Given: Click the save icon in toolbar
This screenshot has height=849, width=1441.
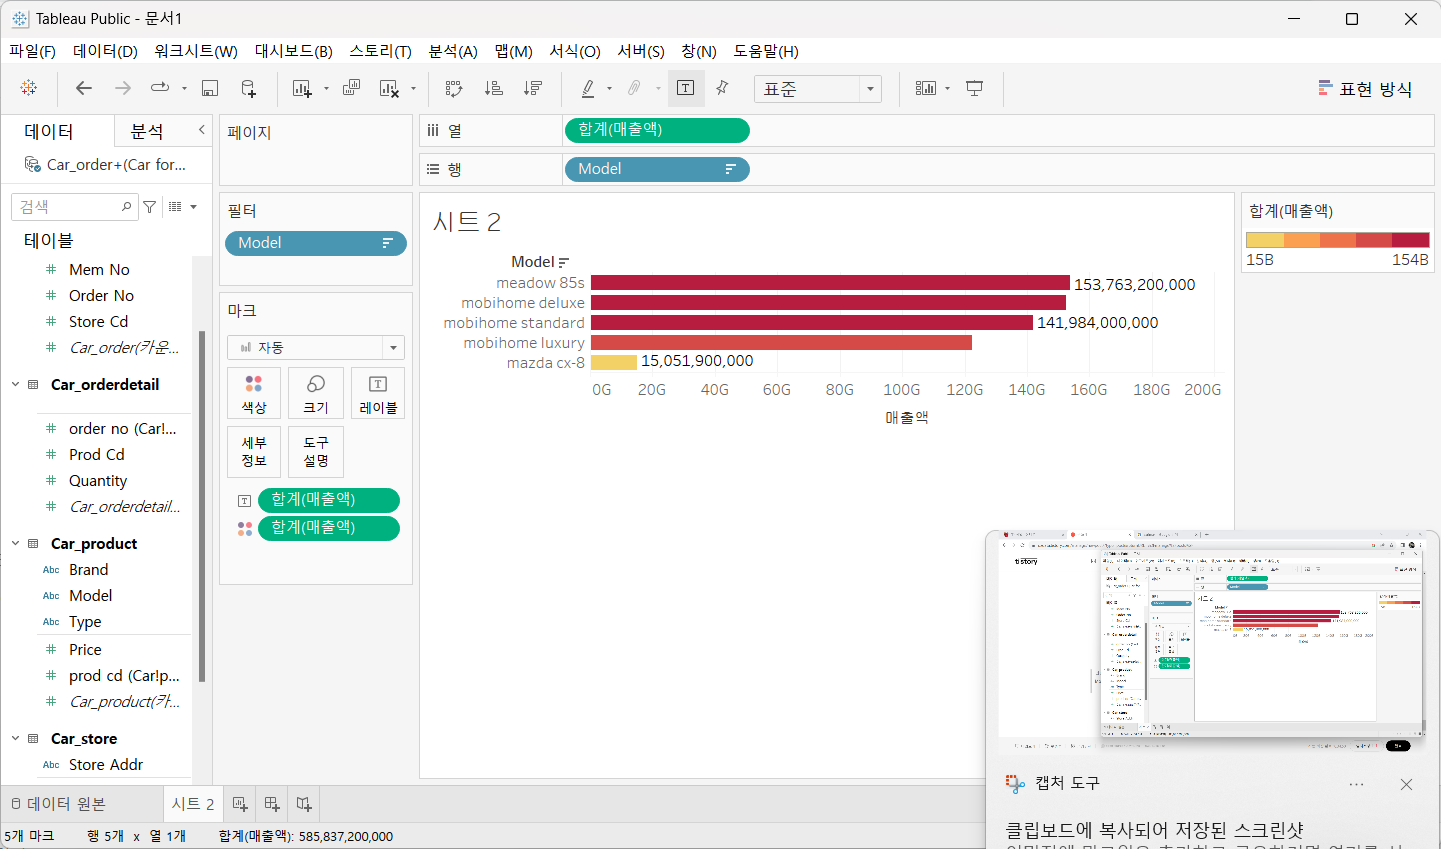Looking at the screenshot, I should click(x=210, y=88).
